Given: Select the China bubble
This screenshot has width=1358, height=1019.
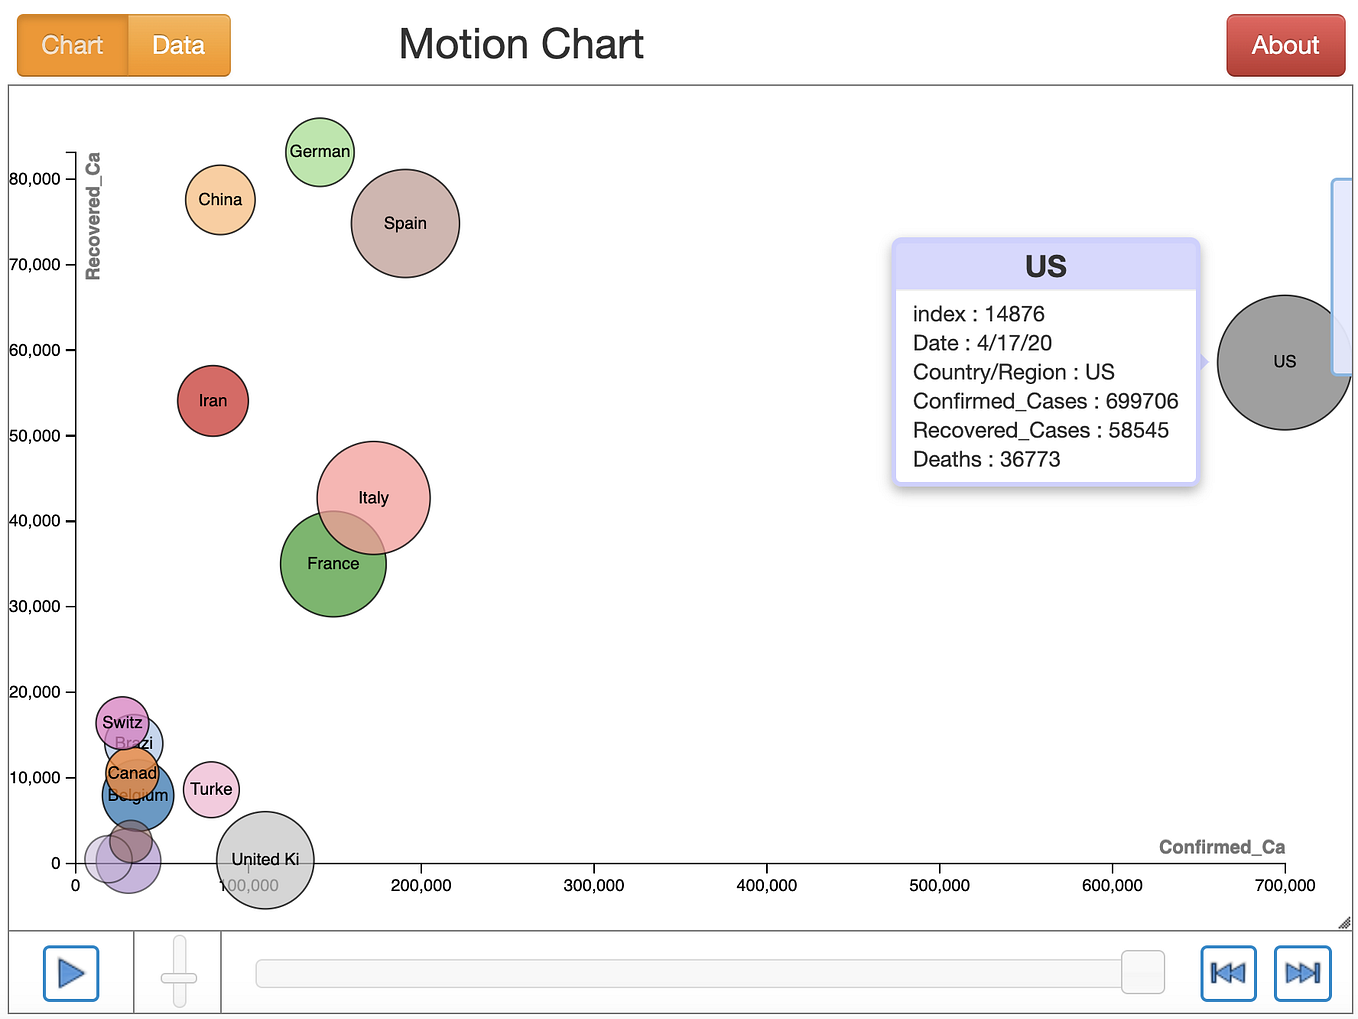Looking at the screenshot, I should pyautogui.click(x=220, y=200).
